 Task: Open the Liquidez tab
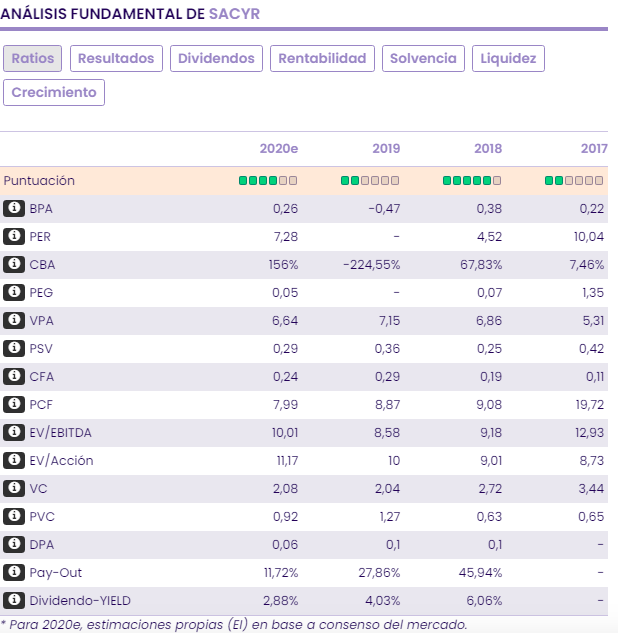pos(508,59)
